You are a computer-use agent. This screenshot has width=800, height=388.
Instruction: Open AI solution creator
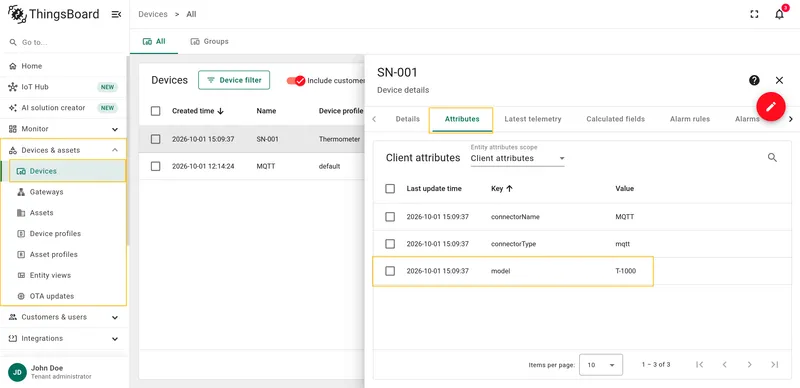click(x=63, y=108)
